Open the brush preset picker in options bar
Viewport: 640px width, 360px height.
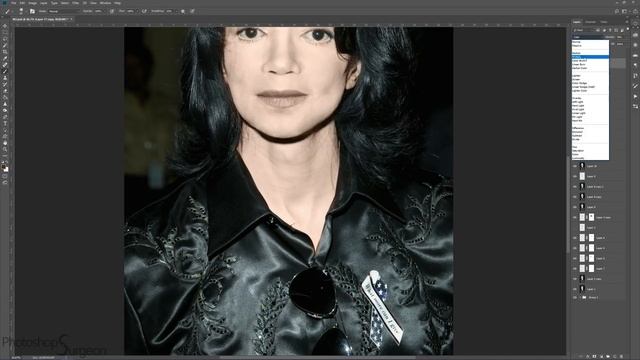tap(21, 11)
